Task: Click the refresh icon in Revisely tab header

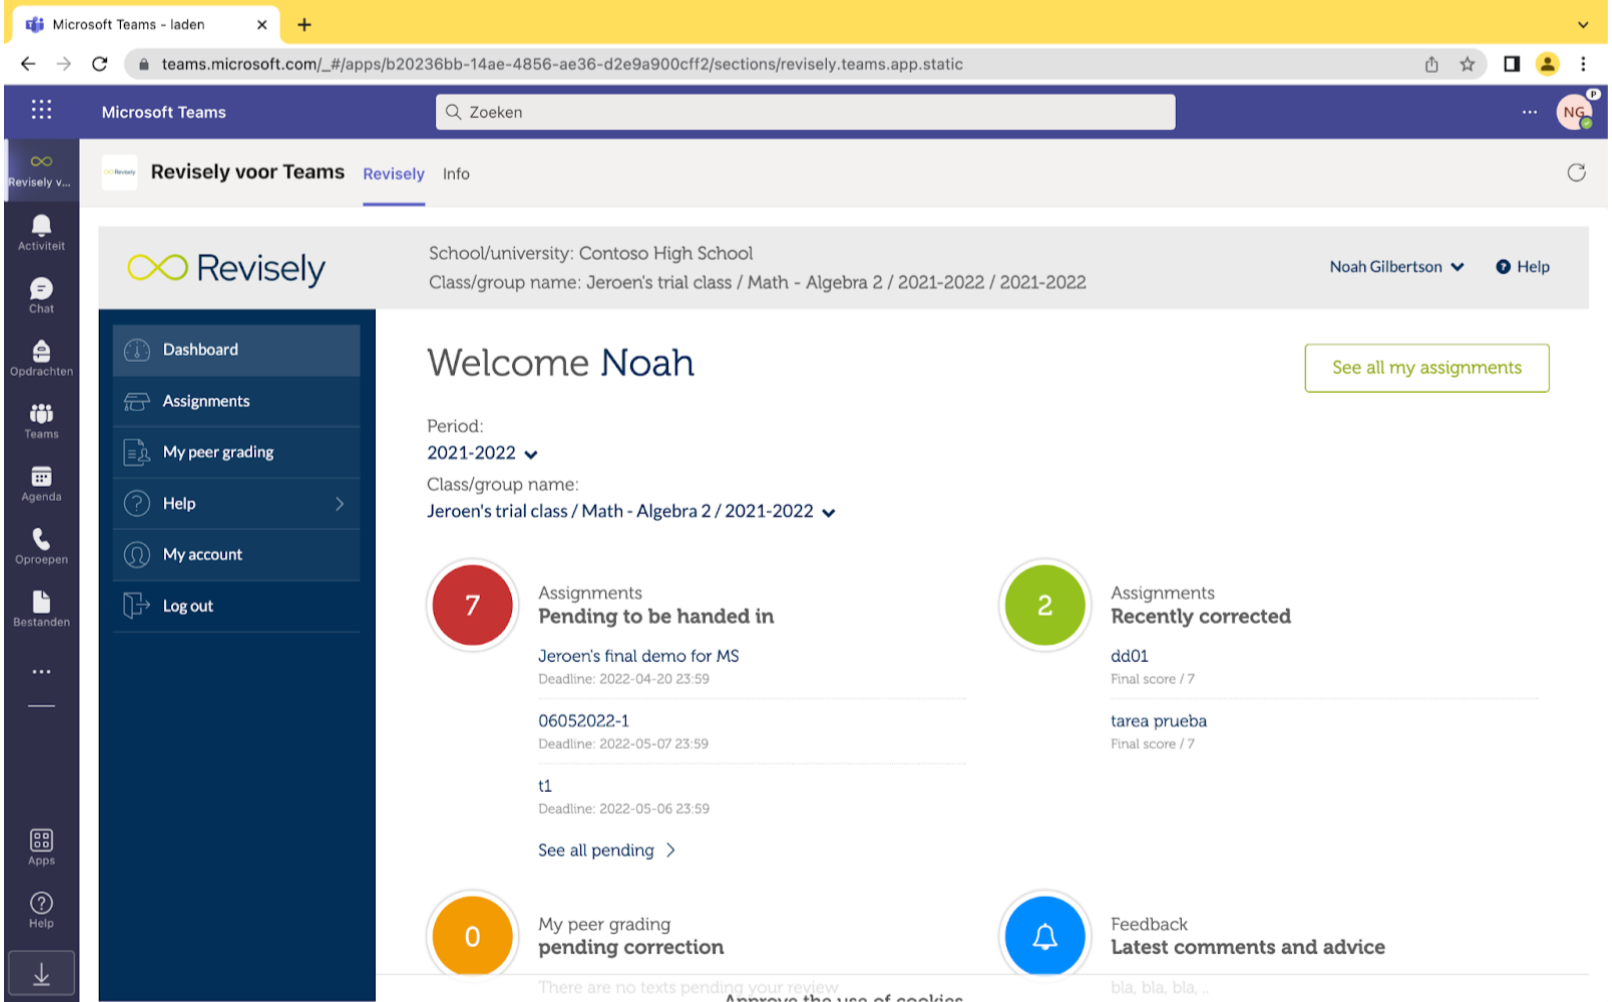Action: coord(1576,173)
